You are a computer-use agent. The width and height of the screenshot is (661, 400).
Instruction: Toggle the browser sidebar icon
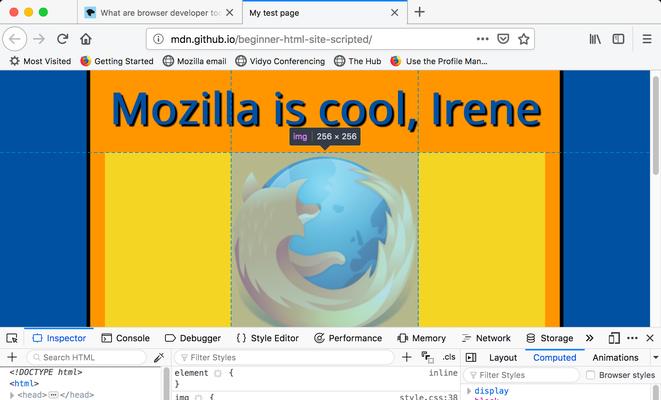pos(618,39)
